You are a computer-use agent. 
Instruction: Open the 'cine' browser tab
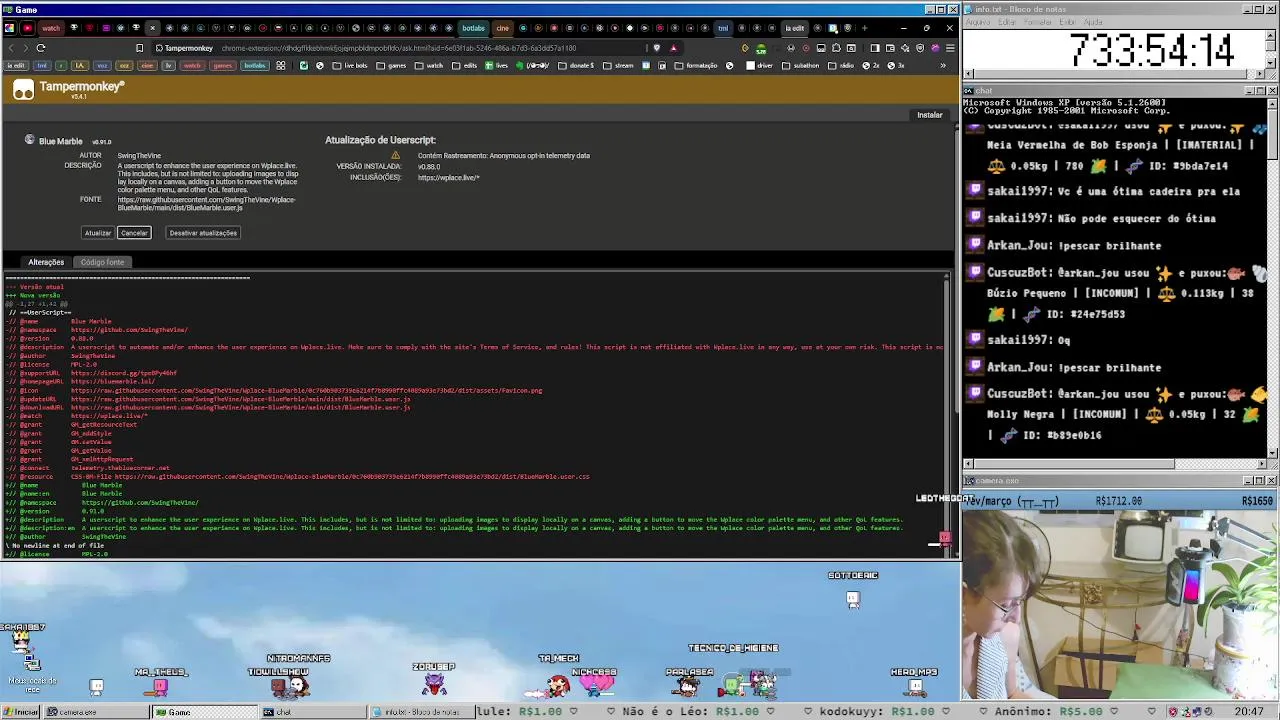point(503,28)
